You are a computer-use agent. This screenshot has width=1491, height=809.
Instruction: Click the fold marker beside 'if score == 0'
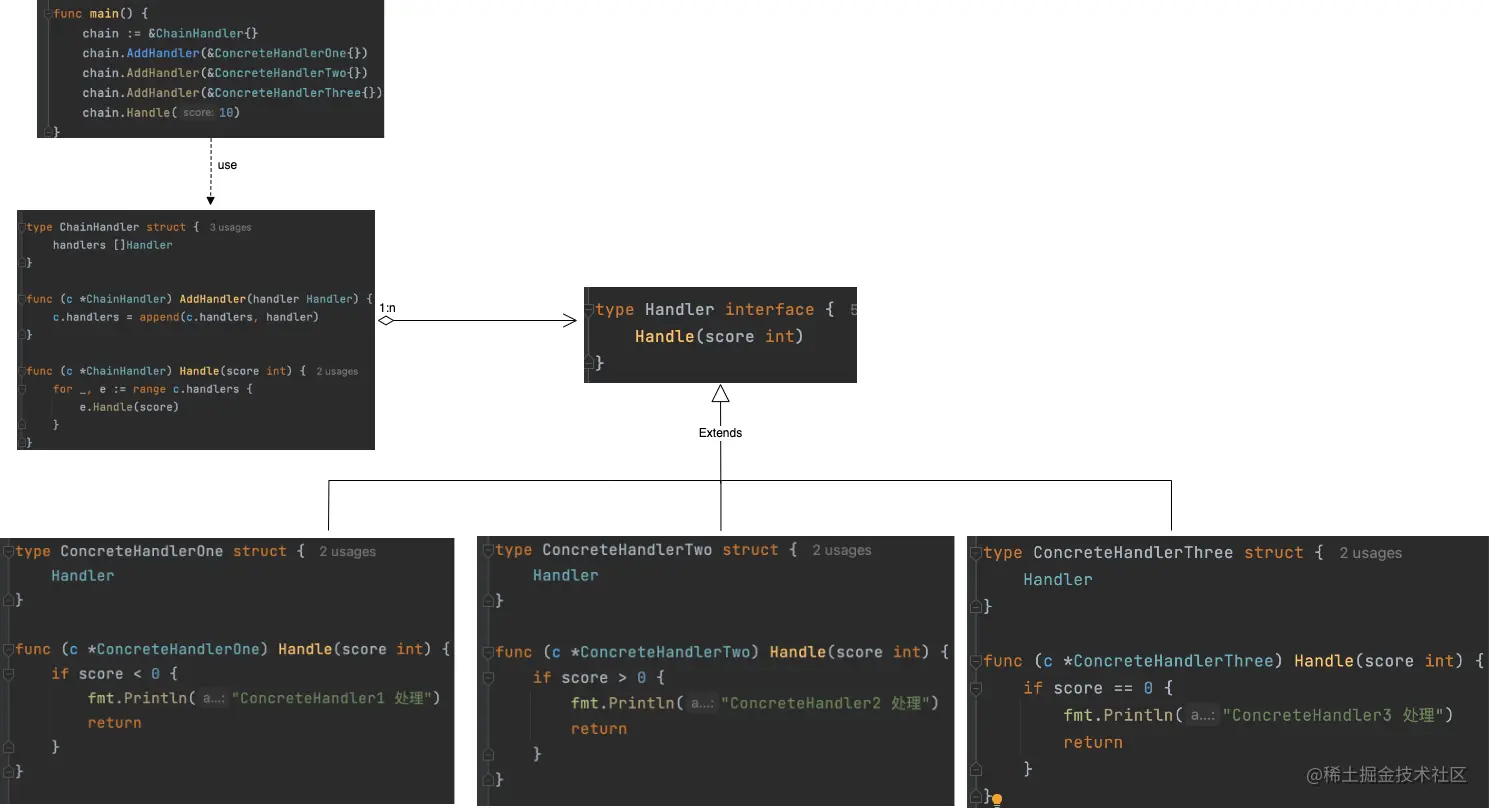pyautogui.click(x=975, y=688)
